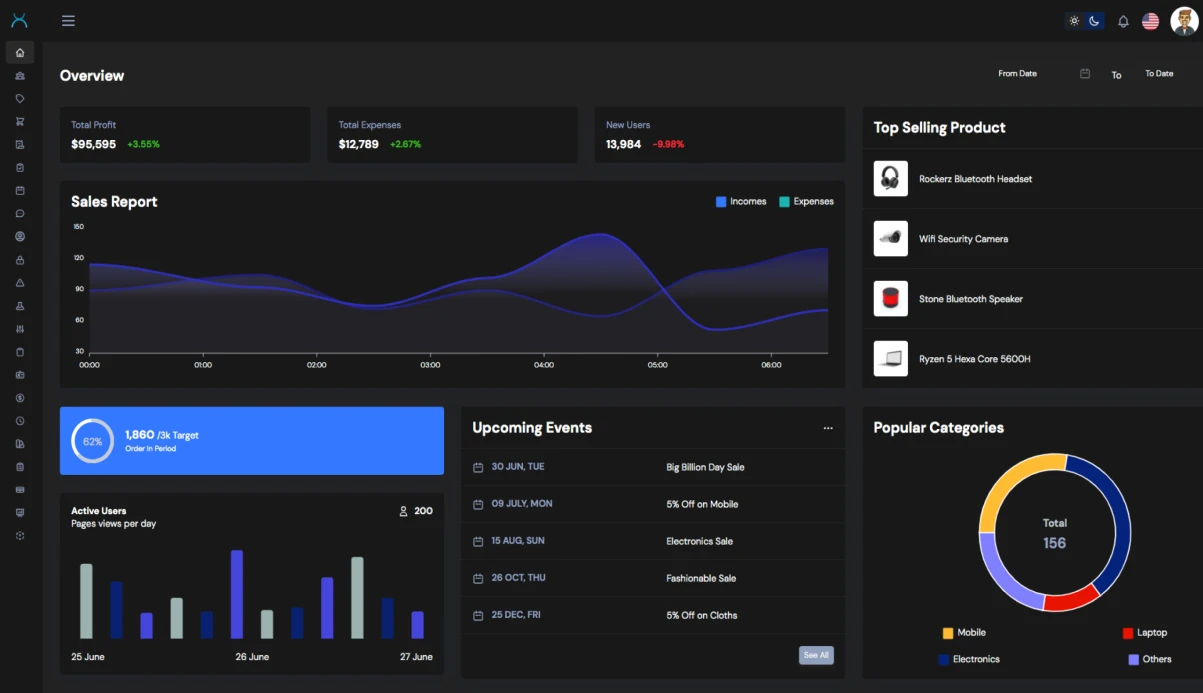This screenshot has width=1203, height=693.
Task: Click the padlock icon in sidebar
Action: pos(20,260)
